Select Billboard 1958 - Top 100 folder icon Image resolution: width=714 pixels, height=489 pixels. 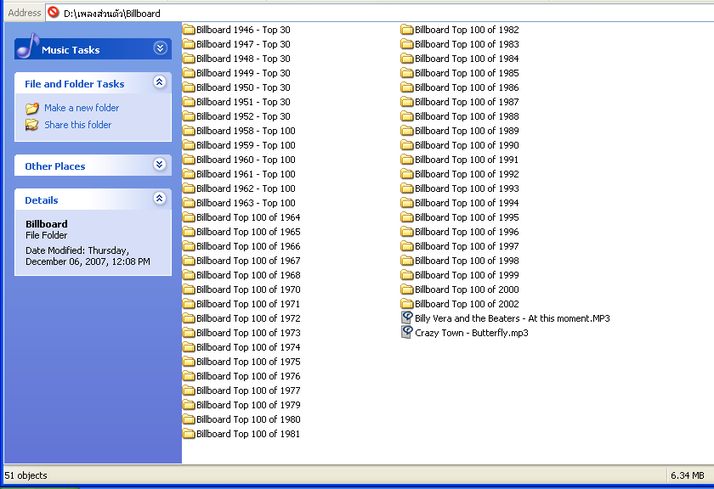pos(189,131)
